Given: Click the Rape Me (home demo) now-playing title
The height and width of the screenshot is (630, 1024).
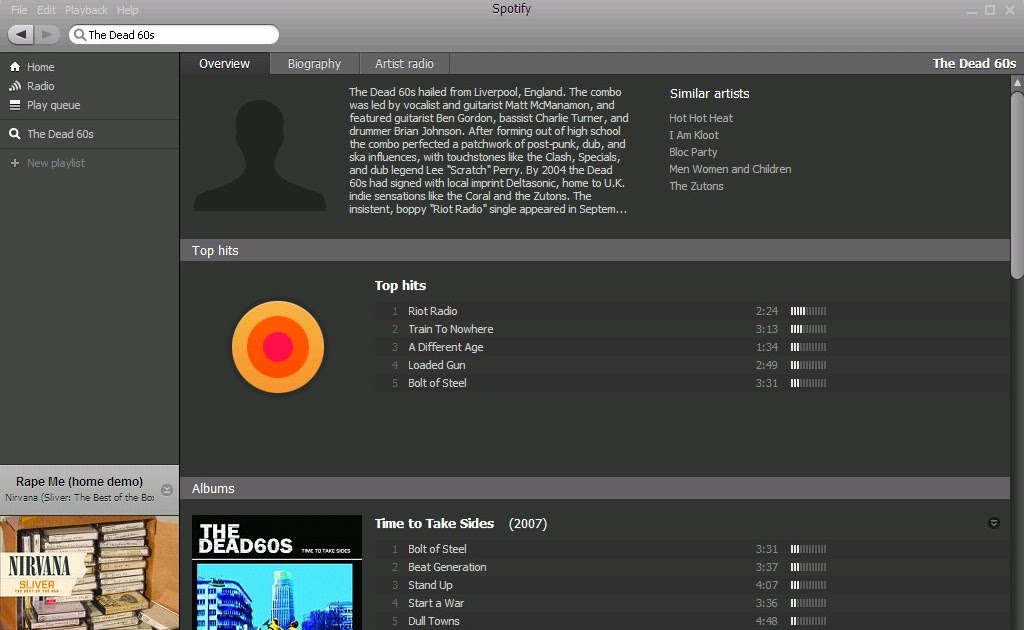Looking at the screenshot, I should [x=79, y=481].
